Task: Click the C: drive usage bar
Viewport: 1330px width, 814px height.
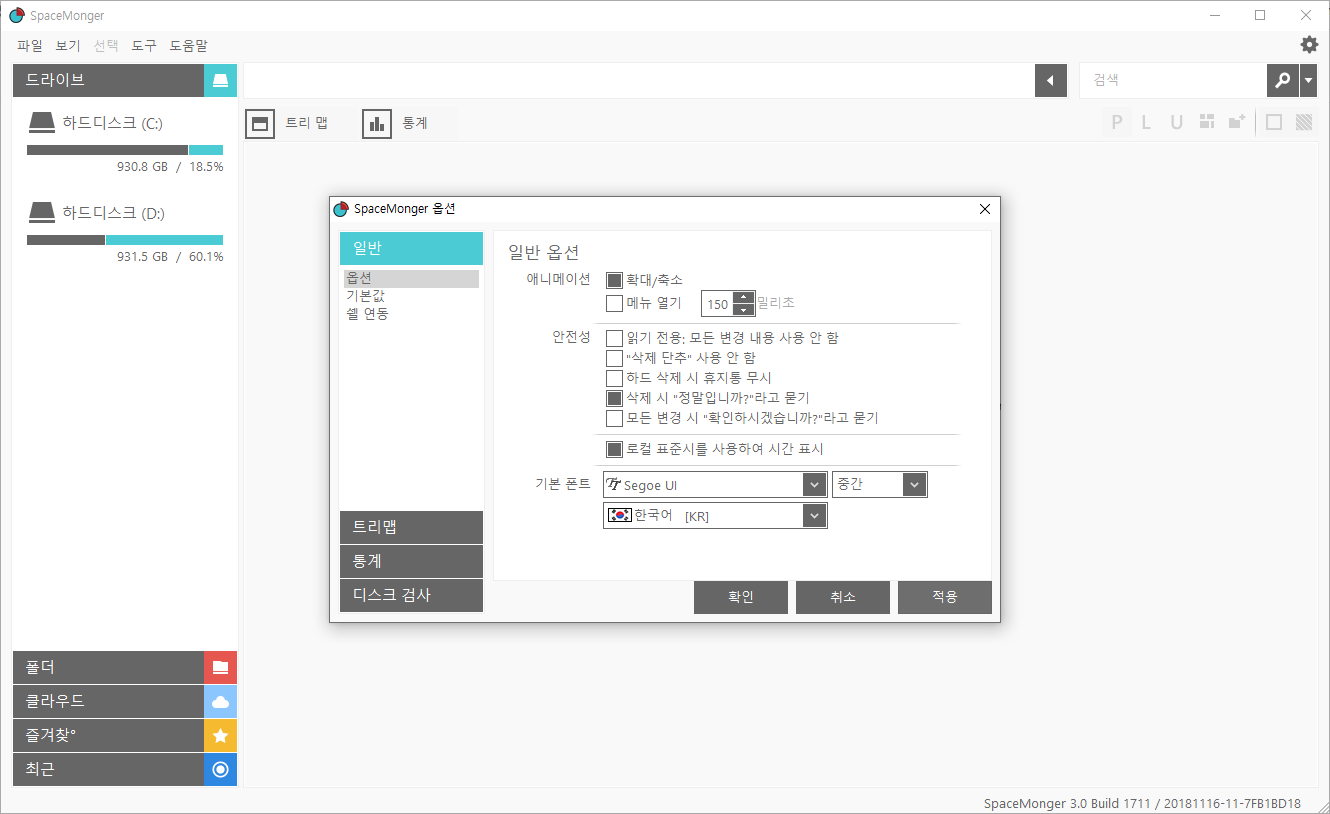Action: (x=125, y=150)
